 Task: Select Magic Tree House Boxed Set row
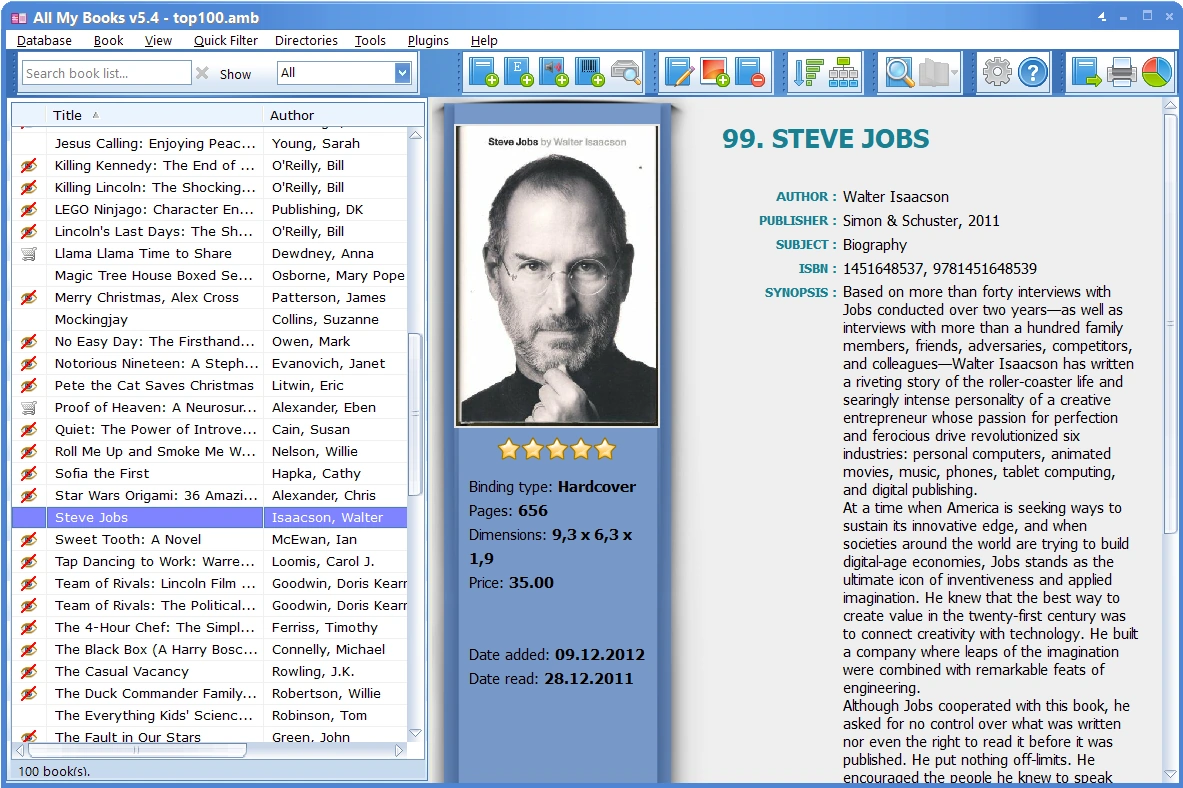pyautogui.click(x=210, y=275)
